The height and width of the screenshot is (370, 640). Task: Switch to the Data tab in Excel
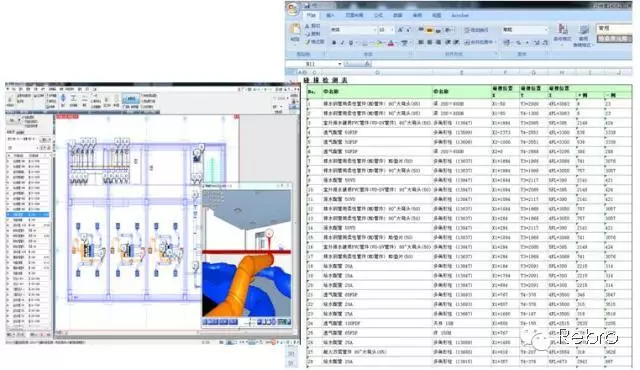[x=398, y=16]
